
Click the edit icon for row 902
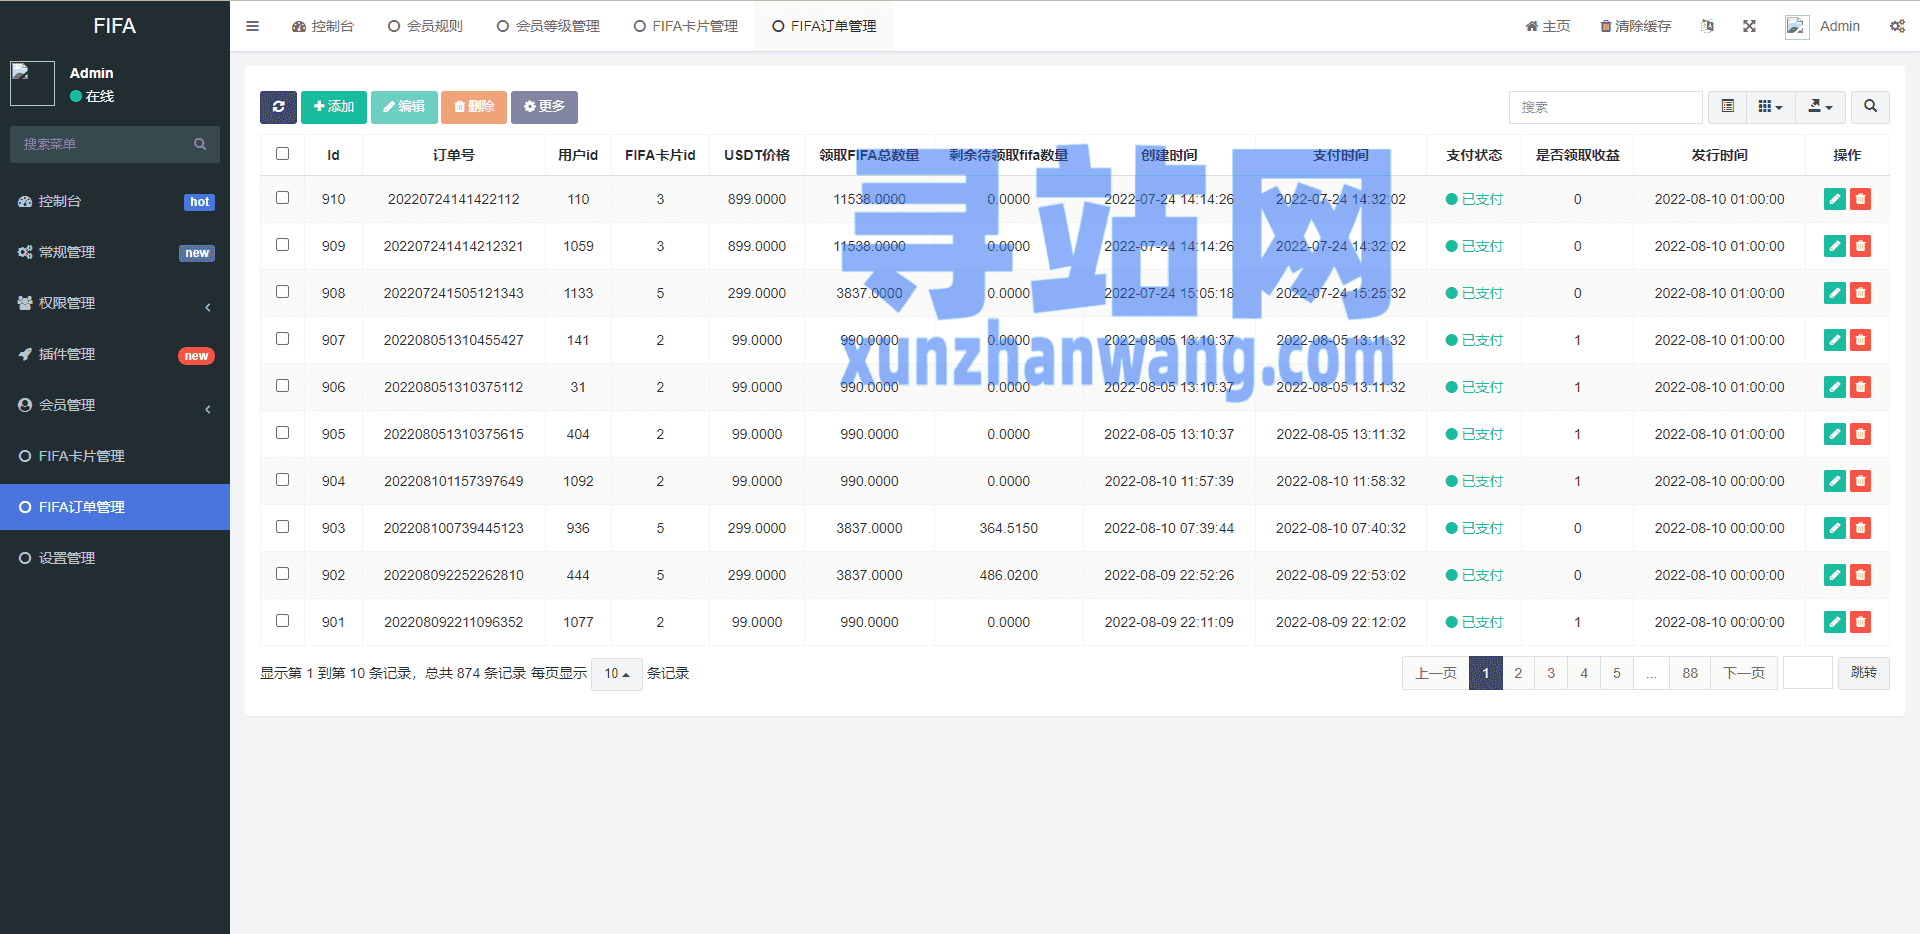pos(1834,575)
